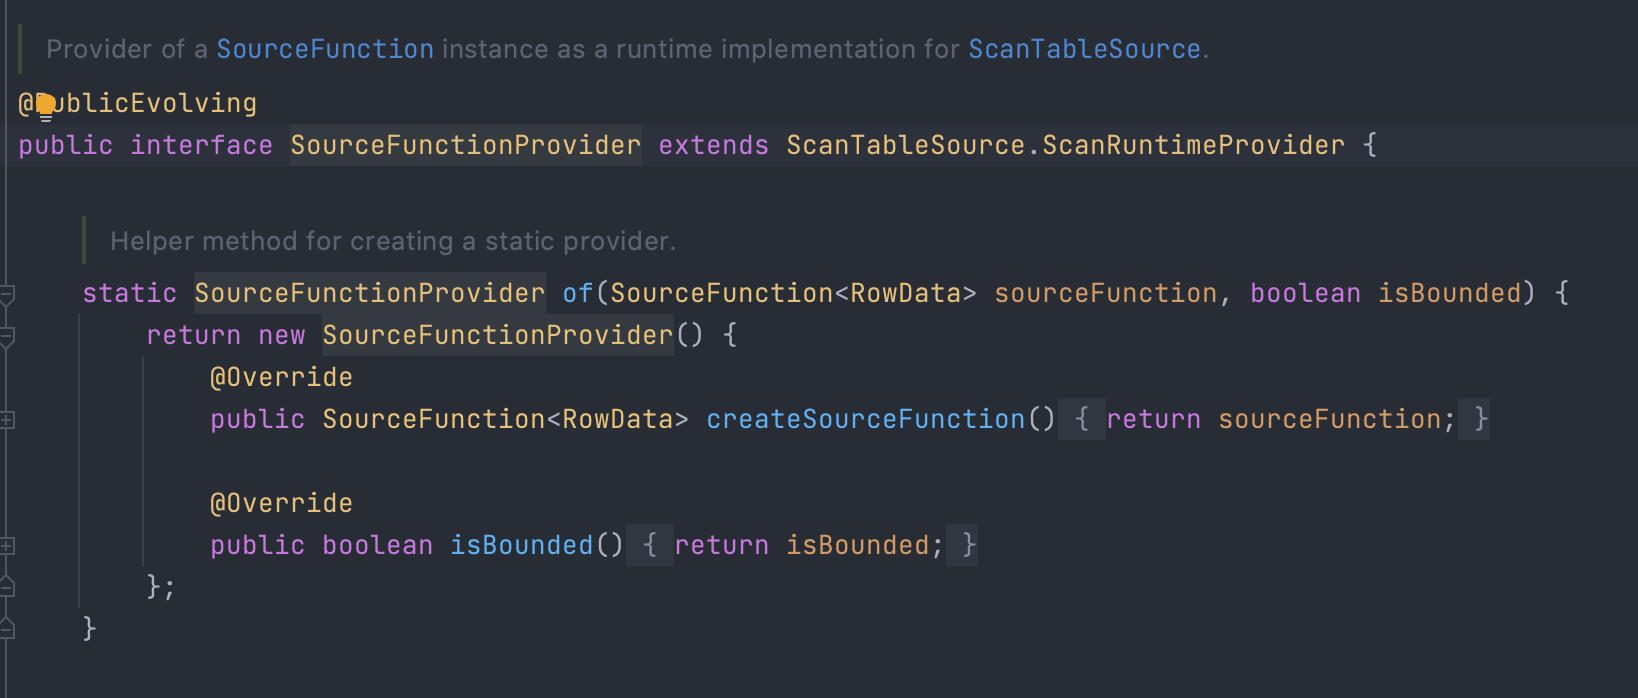
Task: Collapse the return new SourceFunctionProvider block
Action: tap(7, 337)
